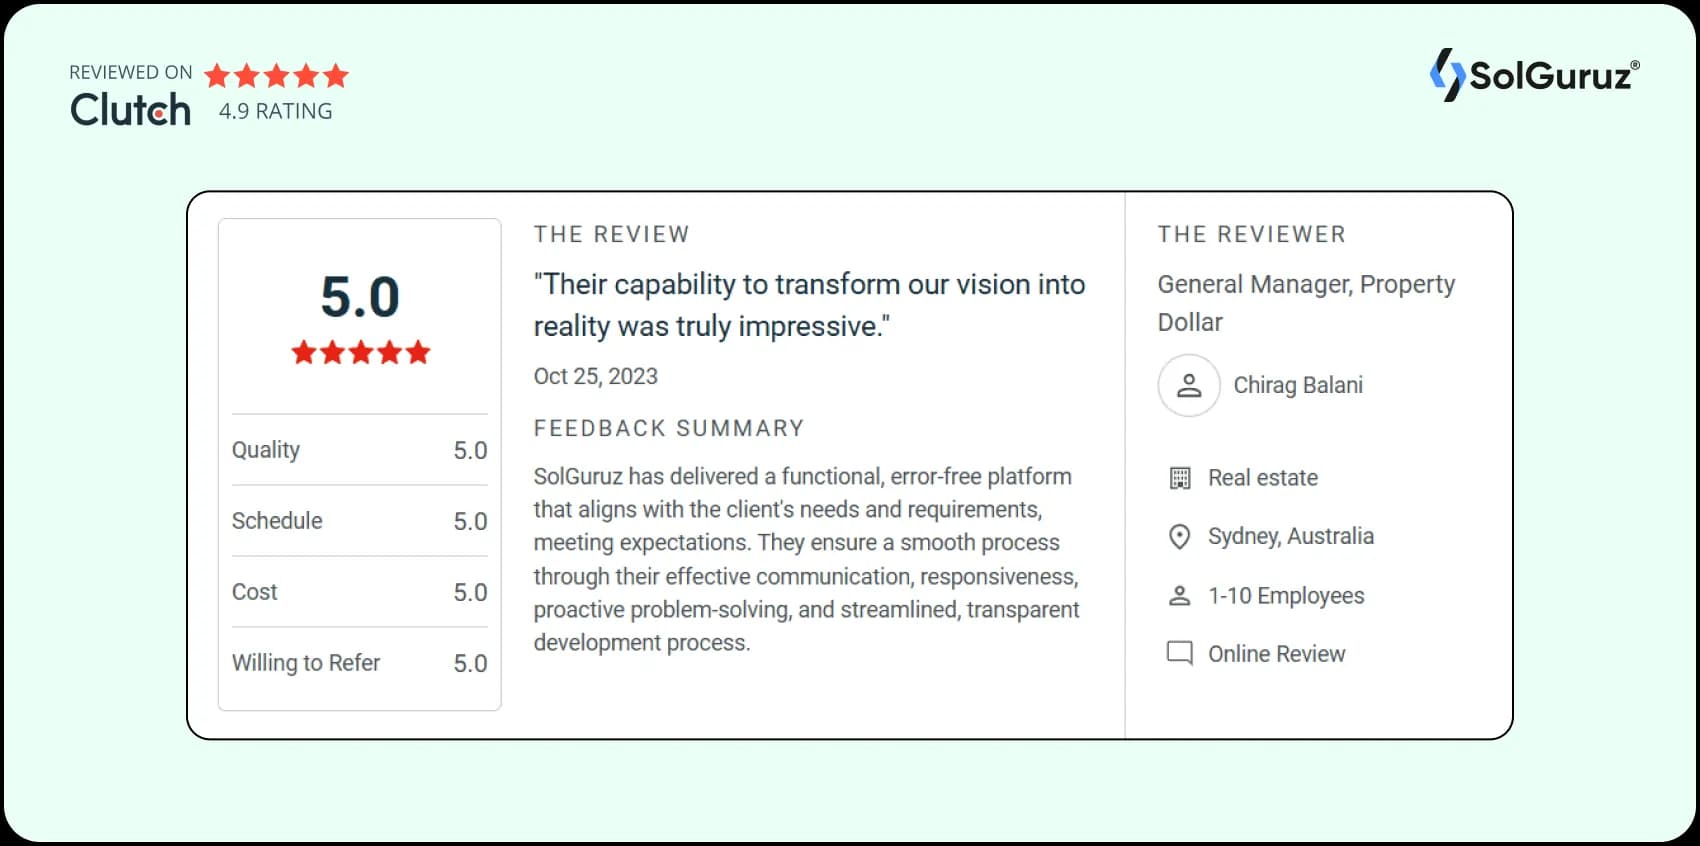Click the orange stars above 4.9 rating
Image resolution: width=1700 pixels, height=846 pixels.
[277, 75]
